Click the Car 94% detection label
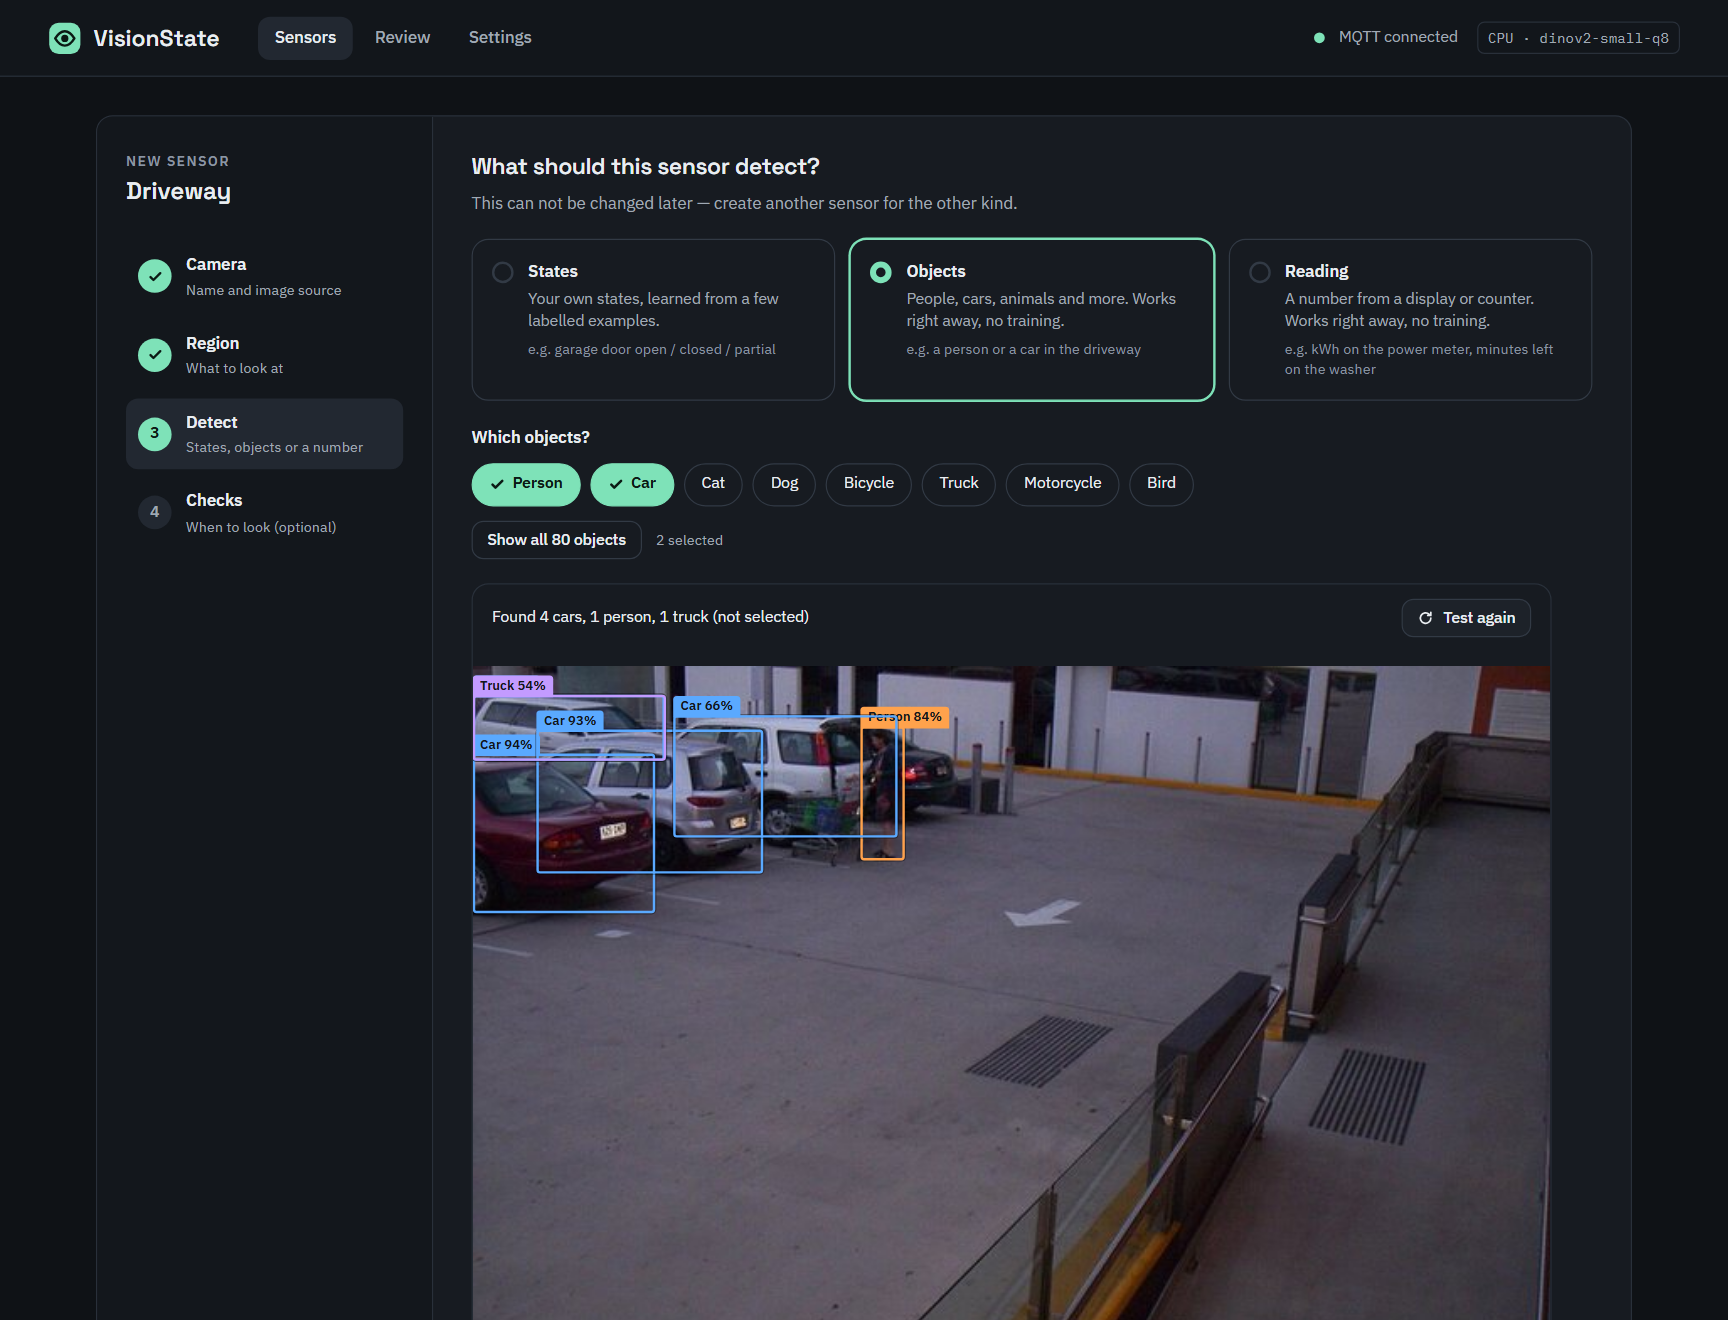Viewport: 1728px width, 1320px height. (x=506, y=745)
